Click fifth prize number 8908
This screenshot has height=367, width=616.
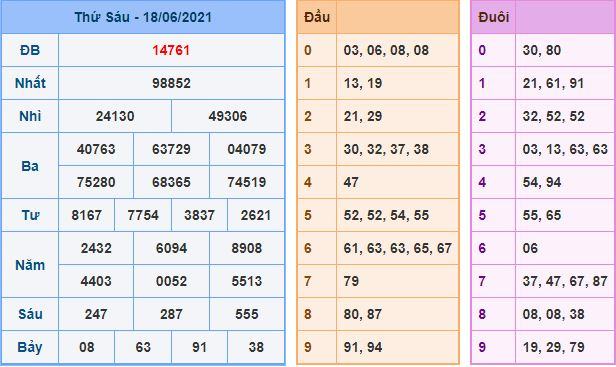(x=247, y=248)
